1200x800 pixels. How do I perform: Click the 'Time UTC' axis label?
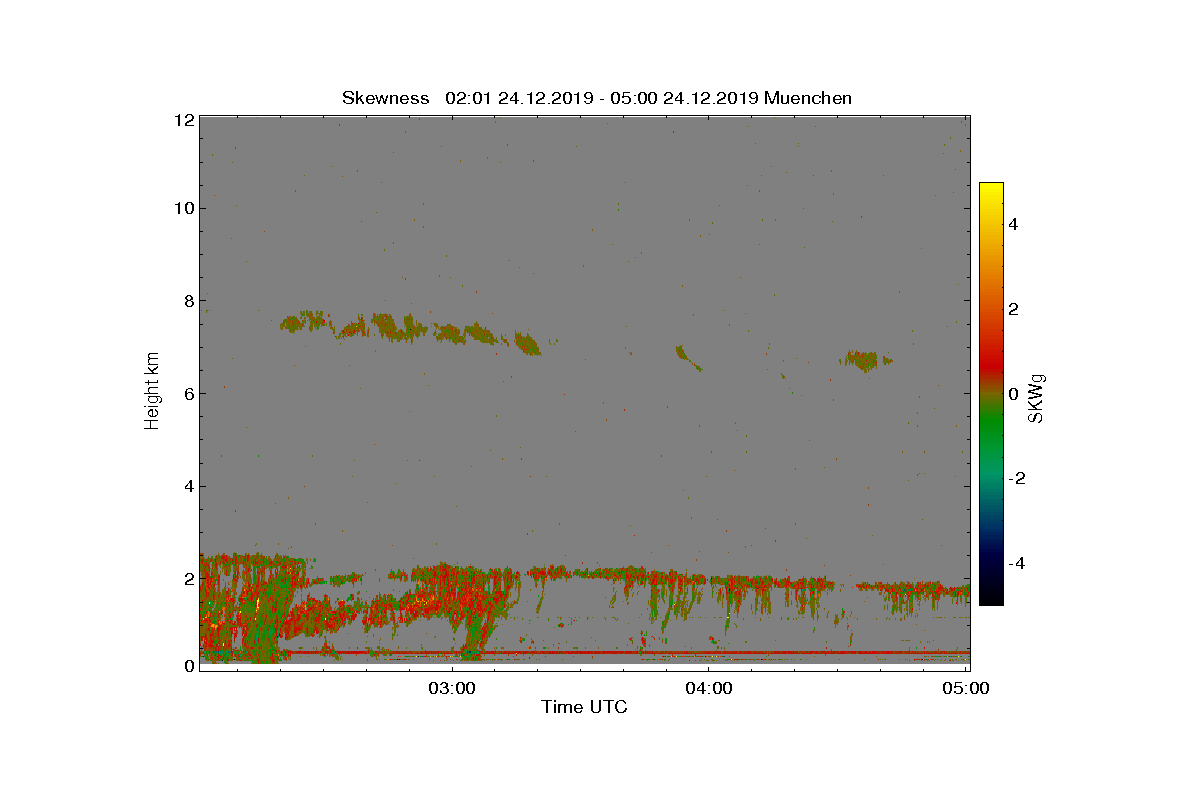pyautogui.click(x=584, y=707)
